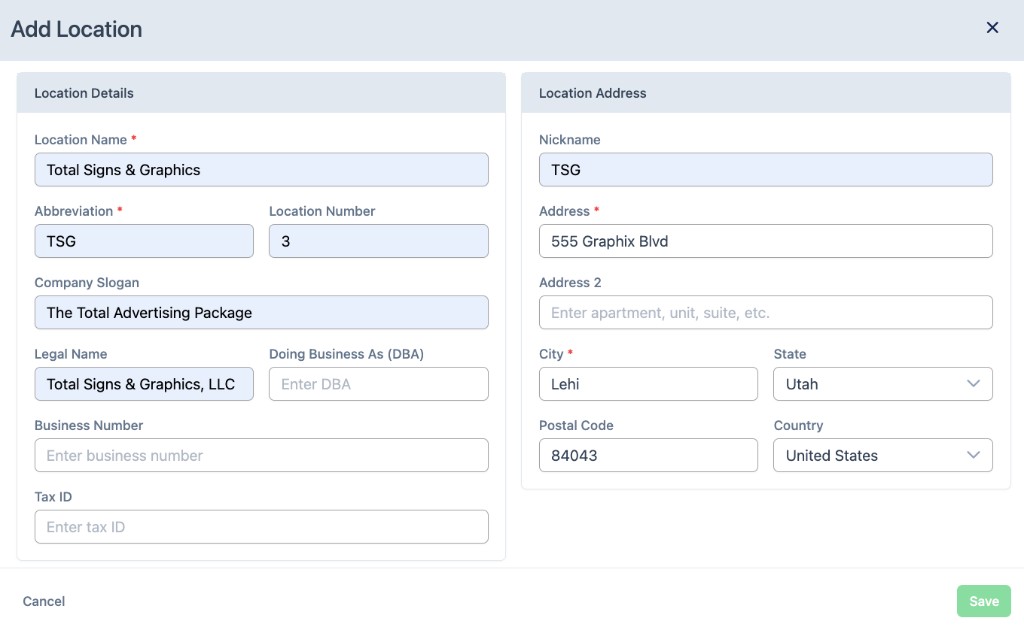The width and height of the screenshot is (1024, 630).
Task: Click into the Business Number field
Action: click(261, 455)
